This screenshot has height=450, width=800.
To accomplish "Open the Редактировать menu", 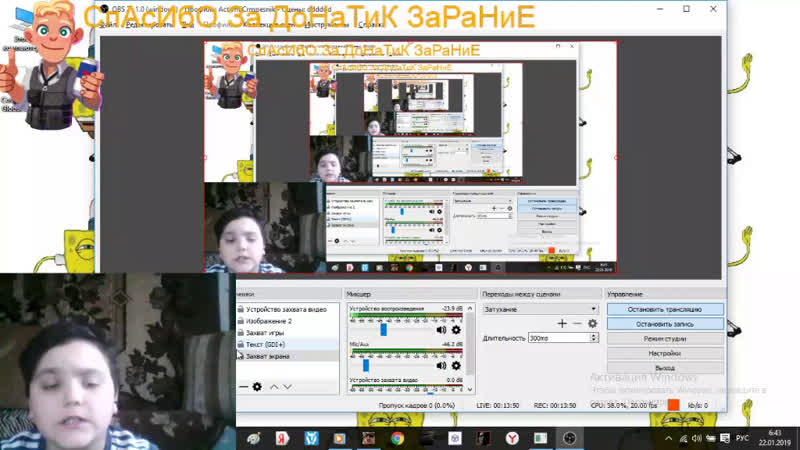I will click(148, 24).
